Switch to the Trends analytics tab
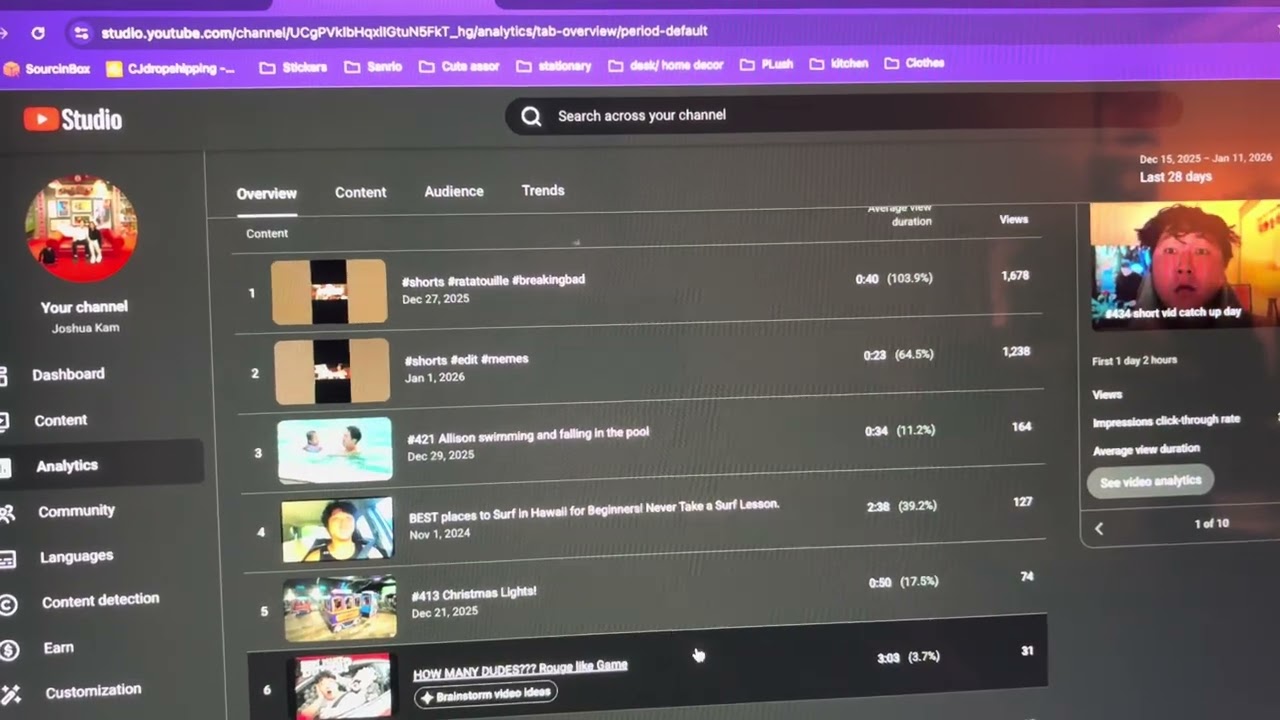The height and width of the screenshot is (720, 1280). pos(543,190)
